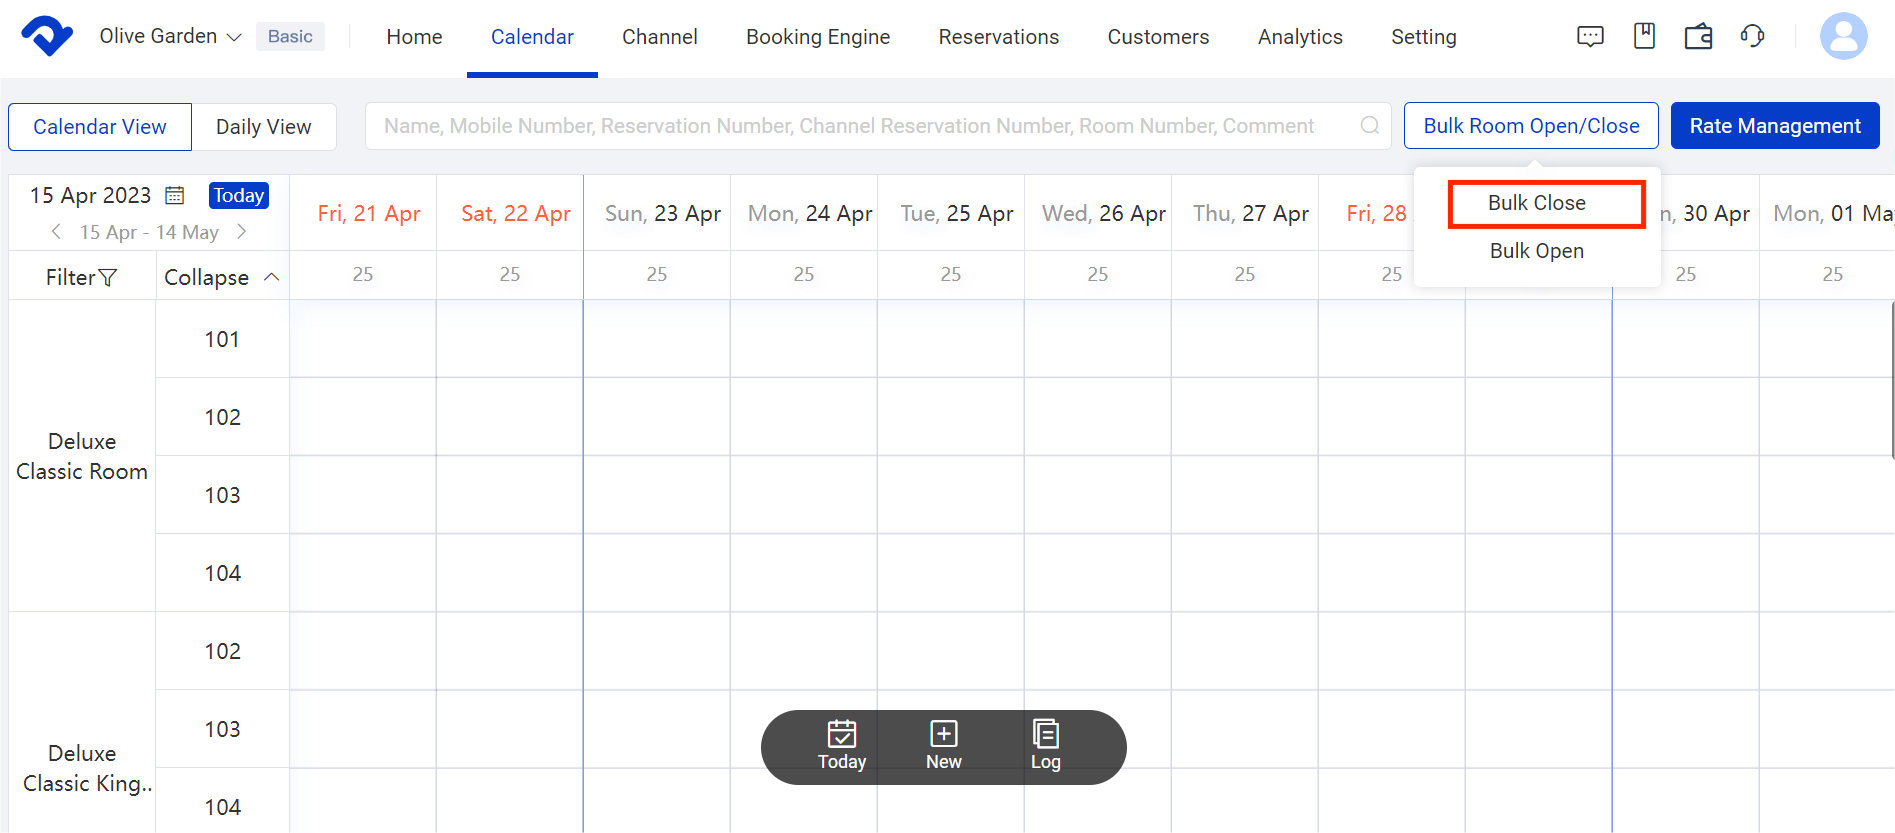Click the search magnifier icon
Image resolution: width=1895 pixels, height=833 pixels.
1369,126
